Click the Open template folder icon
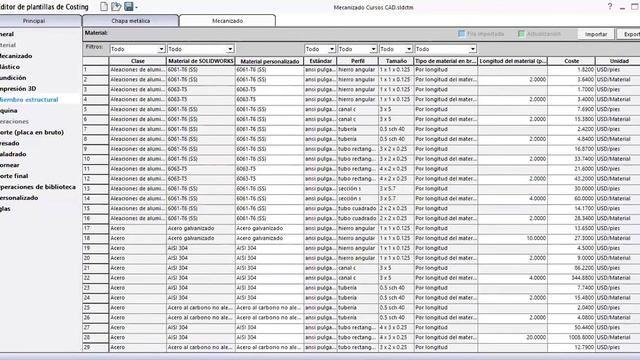 click(116, 7)
